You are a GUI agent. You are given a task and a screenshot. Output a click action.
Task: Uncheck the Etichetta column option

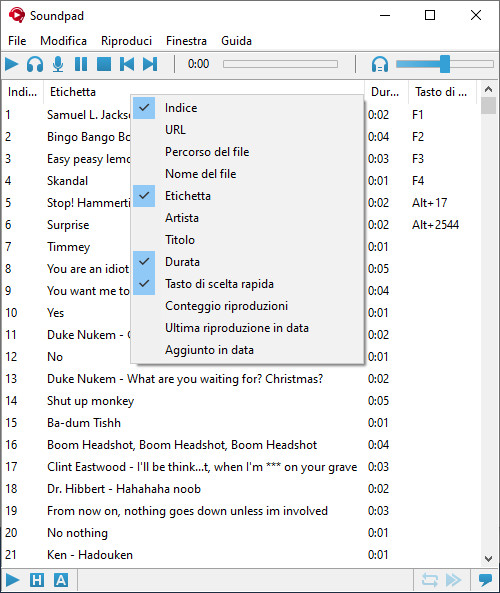(x=247, y=196)
